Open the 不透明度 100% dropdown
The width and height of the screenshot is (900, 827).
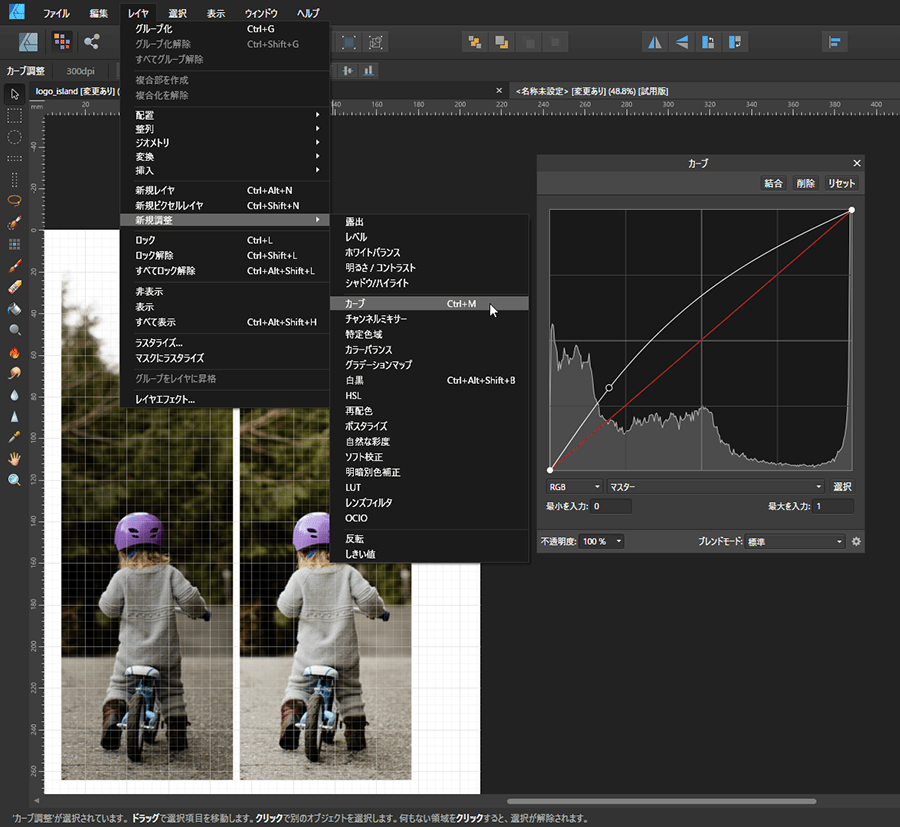(x=603, y=541)
